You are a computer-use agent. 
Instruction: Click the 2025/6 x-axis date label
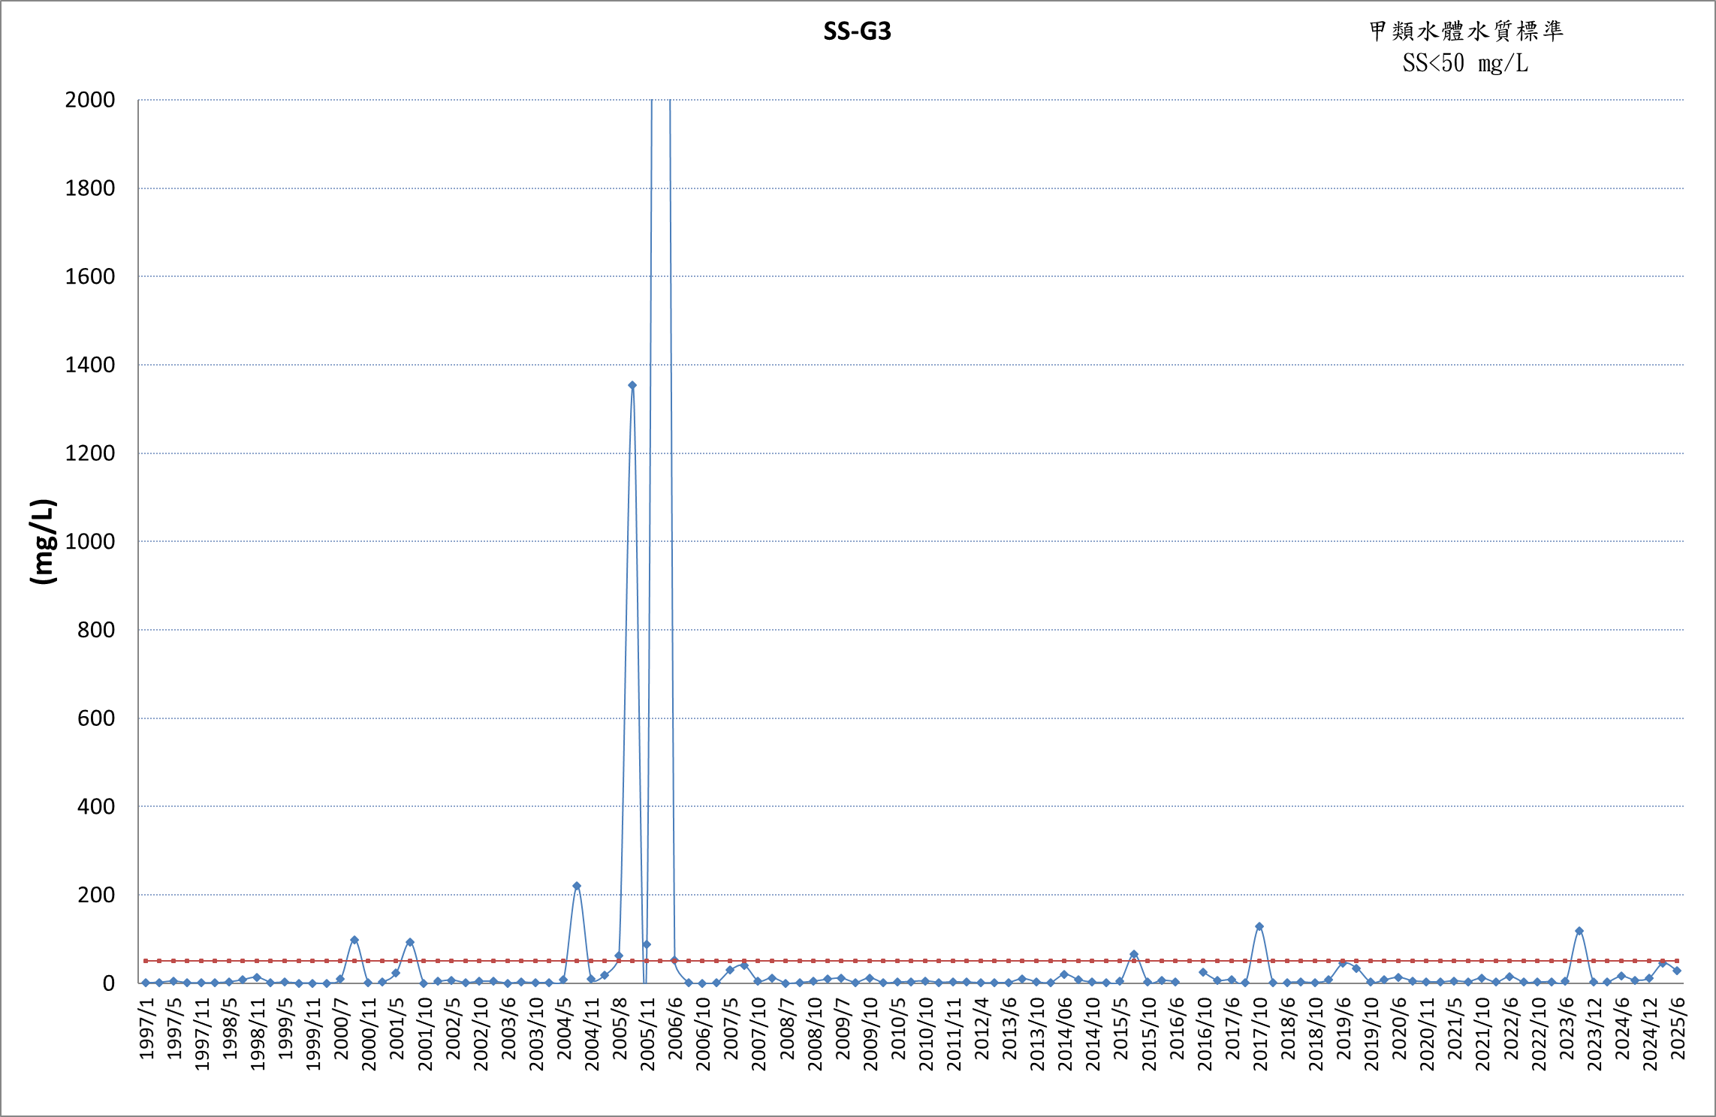click(1678, 1027)
